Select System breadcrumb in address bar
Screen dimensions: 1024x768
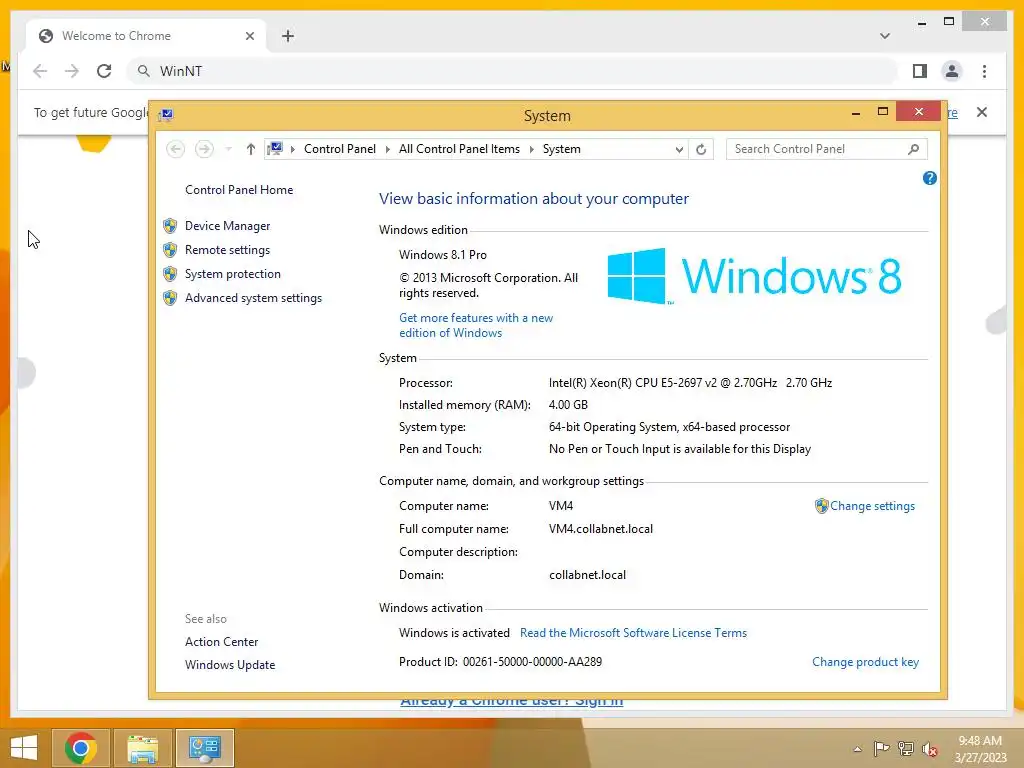click(562, 149)
